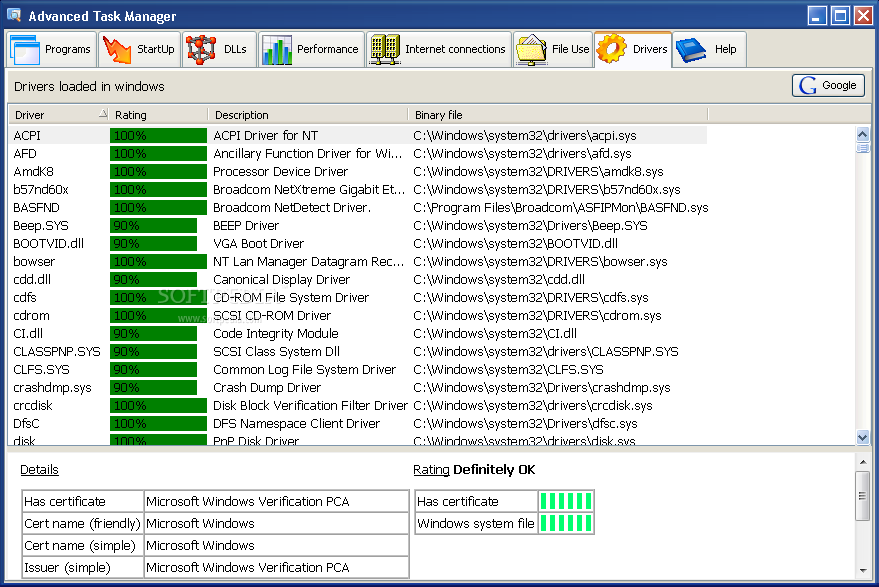Image resolution: width=879 pixels, height=587 pixels.
Task: Click the StartUp arrow icon
Action: click(x=117, y=49)
